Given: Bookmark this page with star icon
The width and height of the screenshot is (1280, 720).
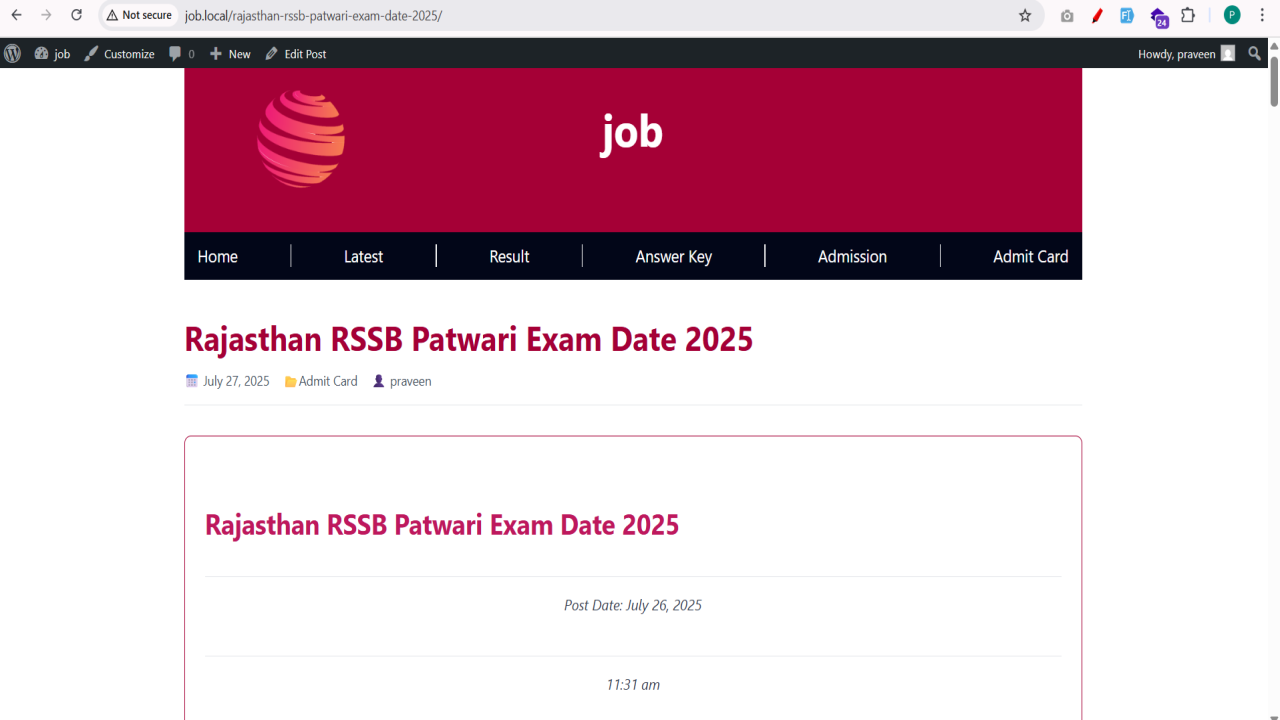Looking at the screenshot, I should click(1025, 15).
